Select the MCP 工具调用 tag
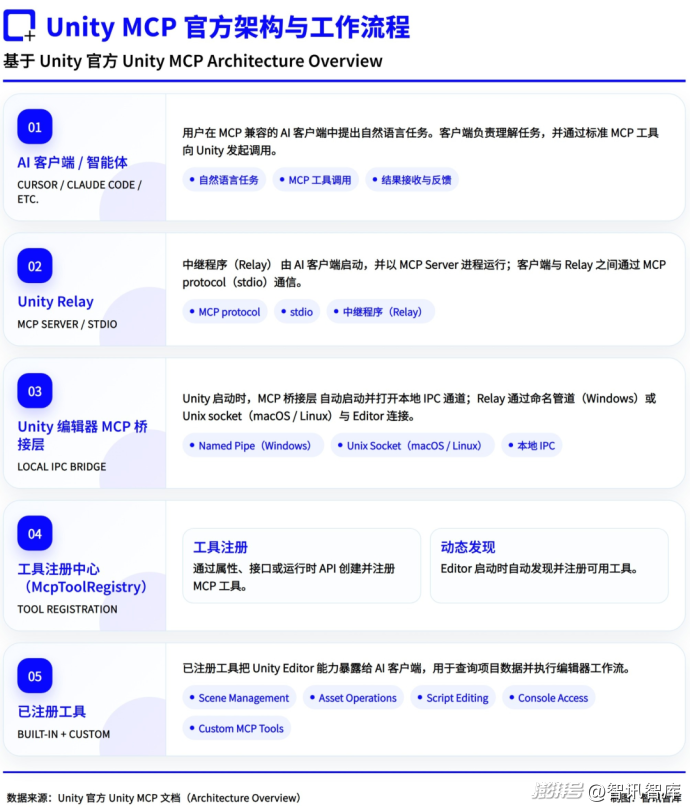The width and height of the screenshot is (690, 812). [x=315, y=180]
